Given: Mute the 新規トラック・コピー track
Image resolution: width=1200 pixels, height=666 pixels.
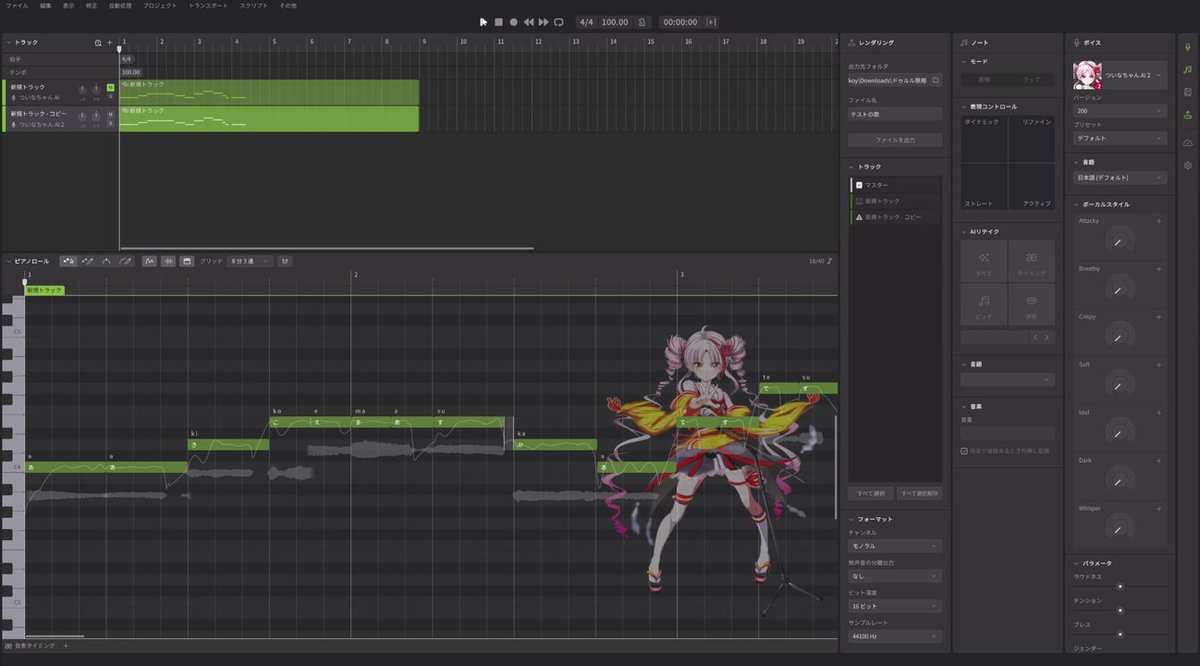Looking at the screenshot, I should coord(110,114).
